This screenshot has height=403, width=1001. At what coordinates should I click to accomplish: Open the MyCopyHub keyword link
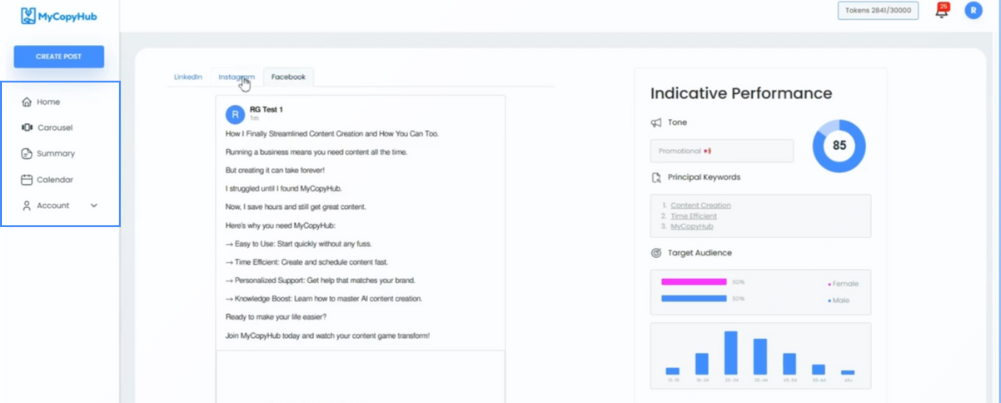pos(692,226)
